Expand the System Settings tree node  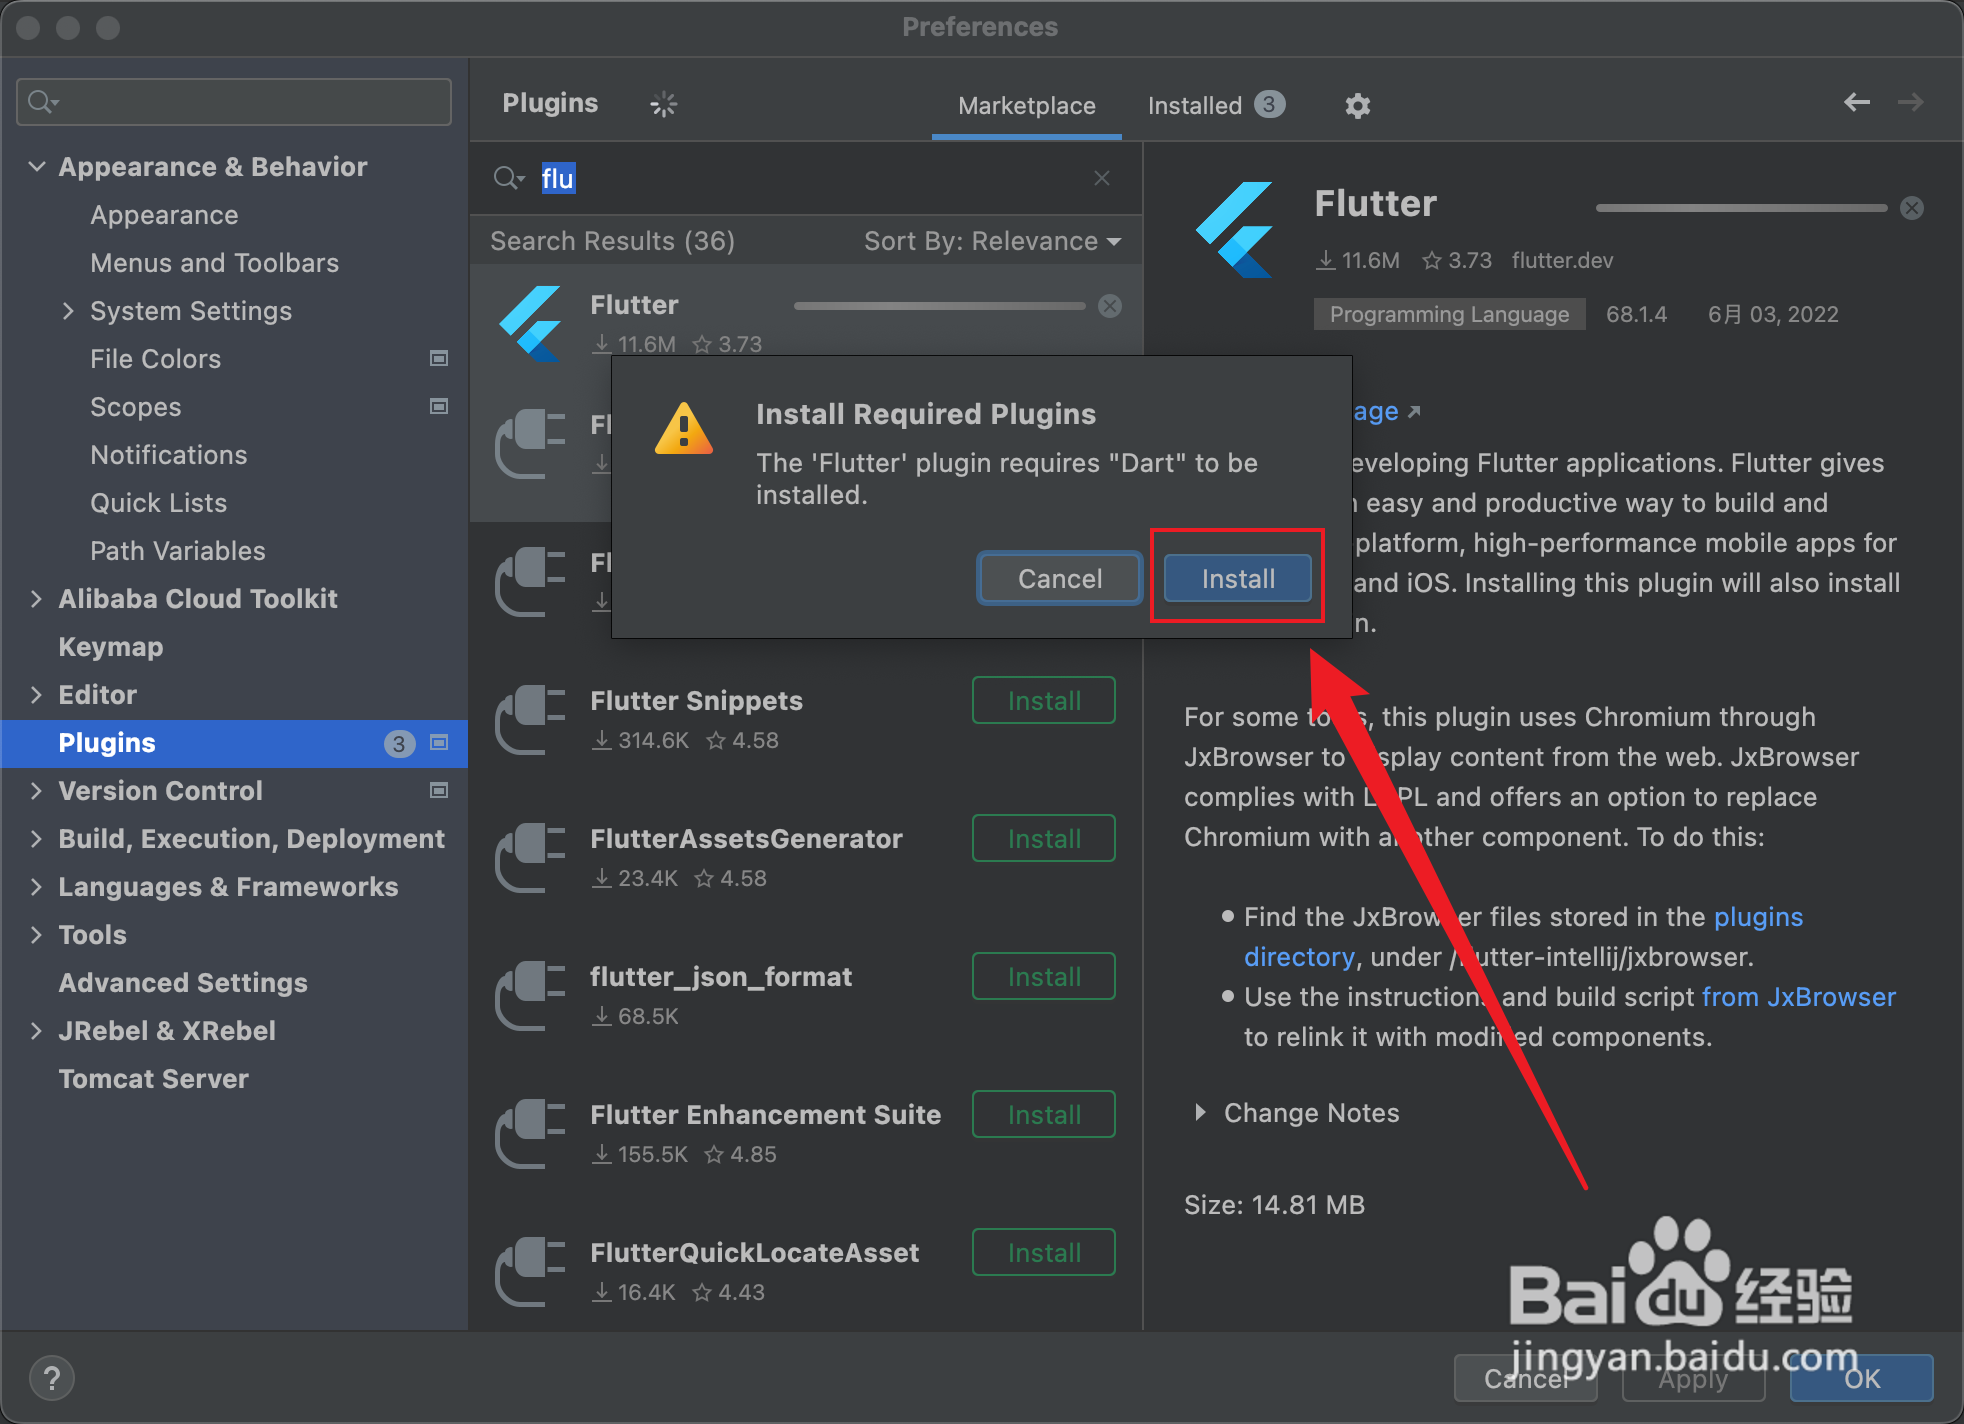[68, 311]
